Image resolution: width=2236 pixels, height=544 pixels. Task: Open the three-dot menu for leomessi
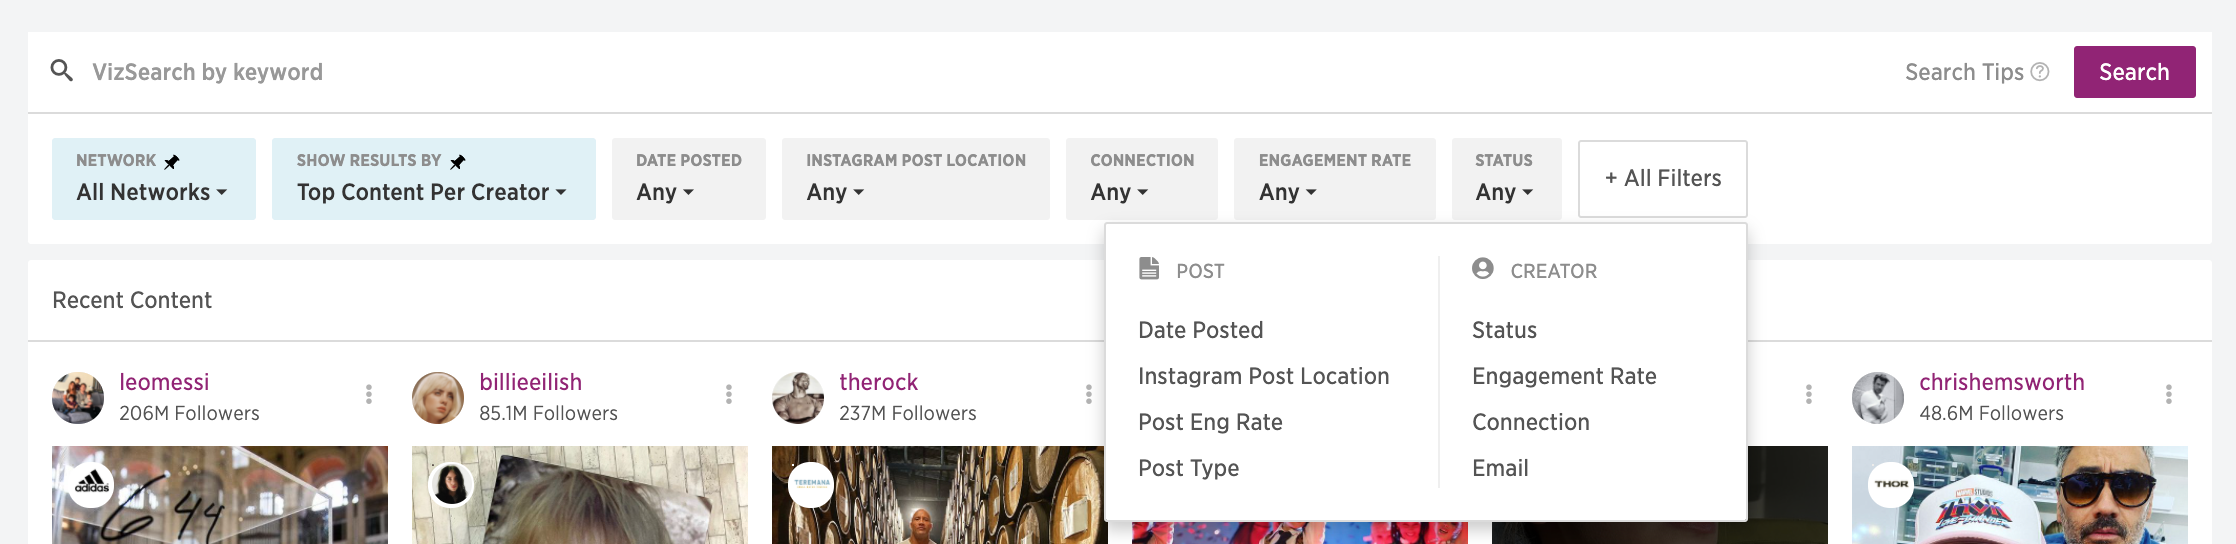369,394
